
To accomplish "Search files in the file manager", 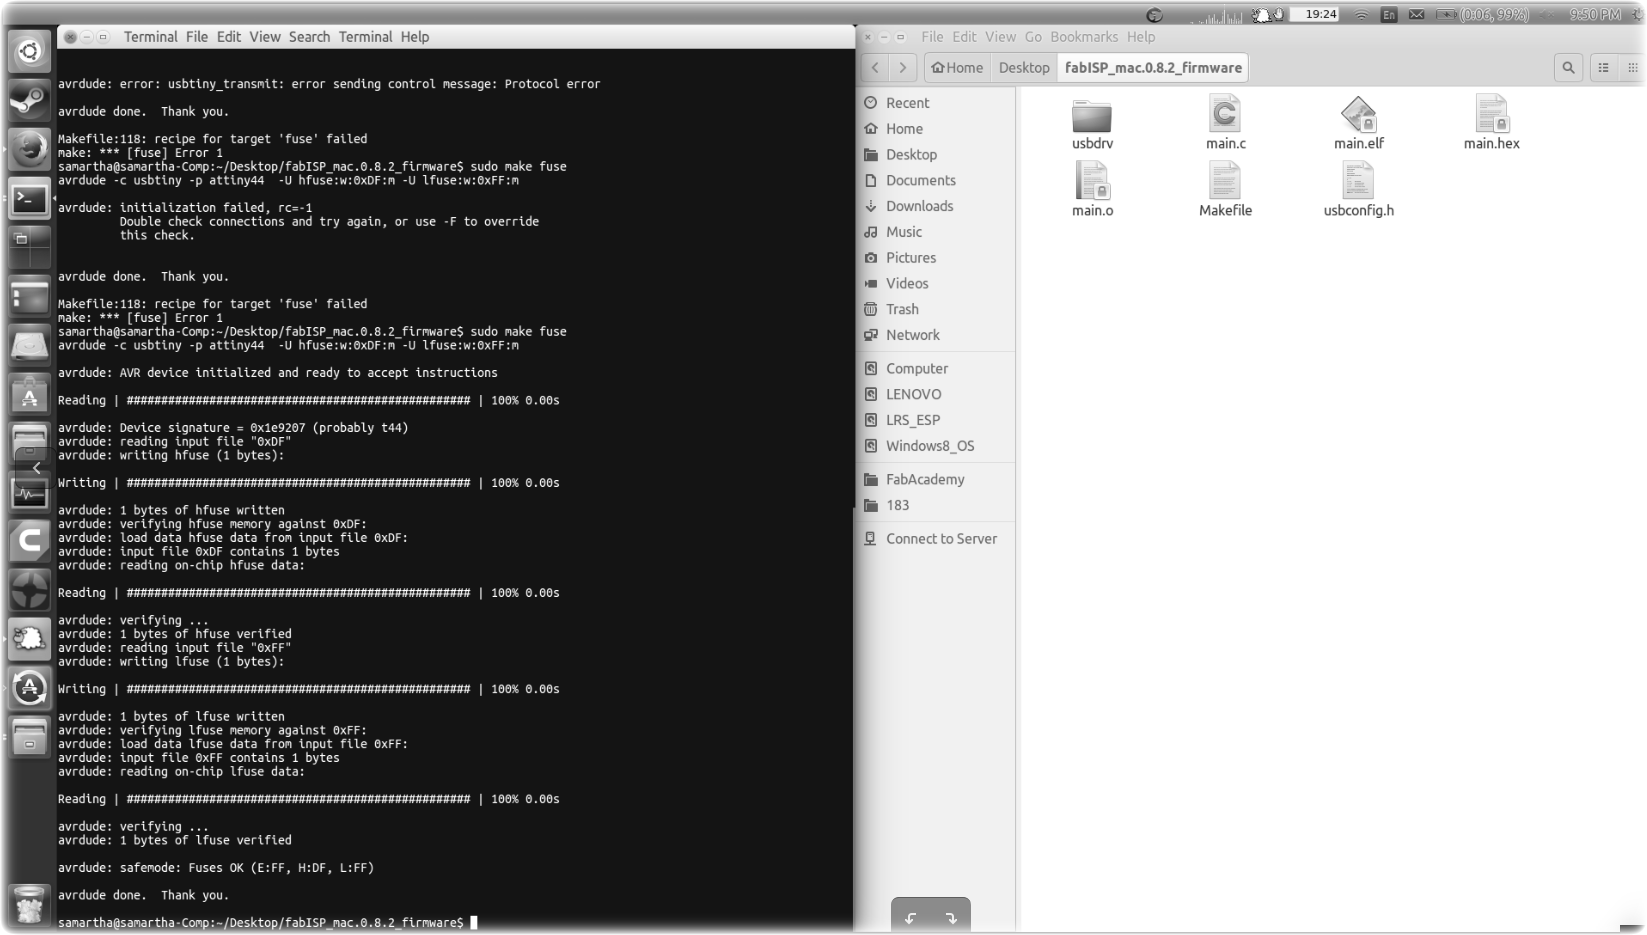I will coord(1568,68).
